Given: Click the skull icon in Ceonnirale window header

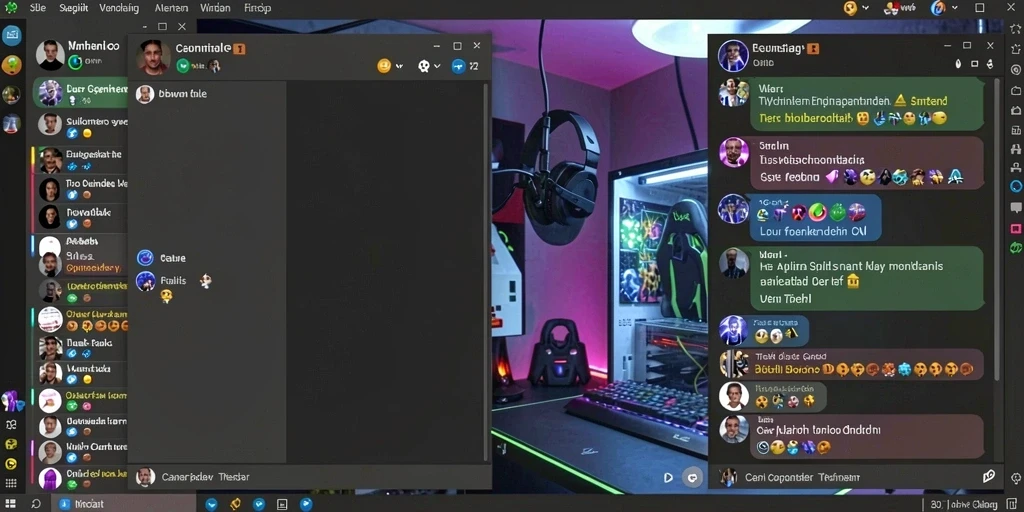Looking at the screenshot, I should 424,66.
